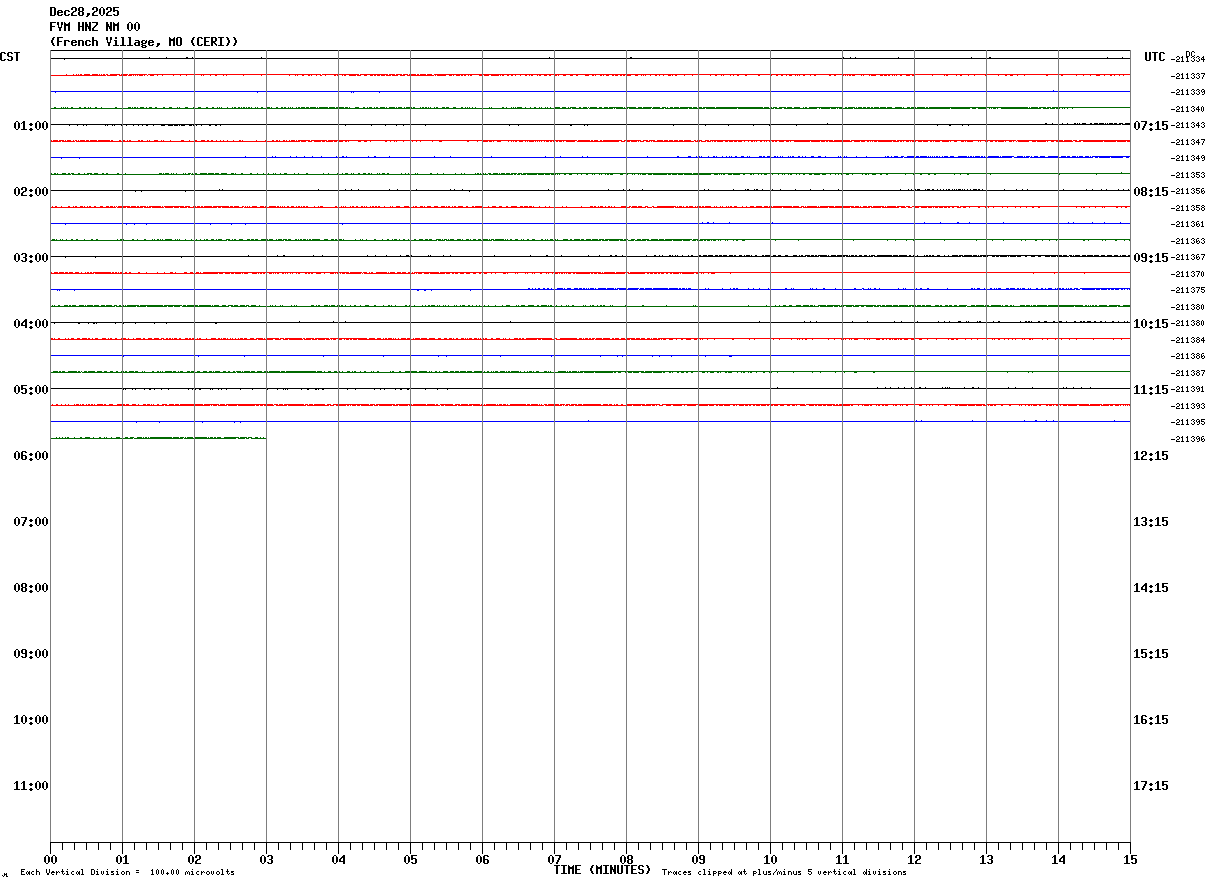Click the DC offset value -211361
Screen dimensions: 1210x886
pyautogui.click(x=1188, y=224)
